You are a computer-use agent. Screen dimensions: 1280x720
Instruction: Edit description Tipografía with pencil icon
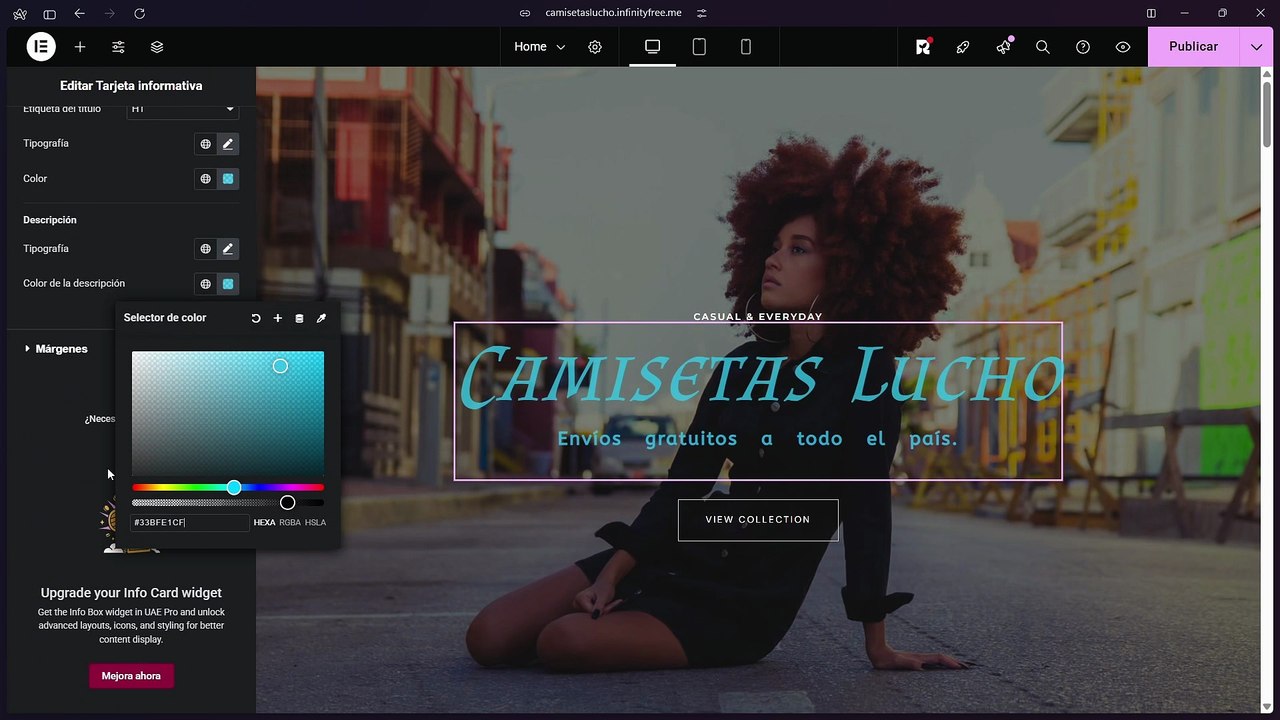(x=228, y=249)
